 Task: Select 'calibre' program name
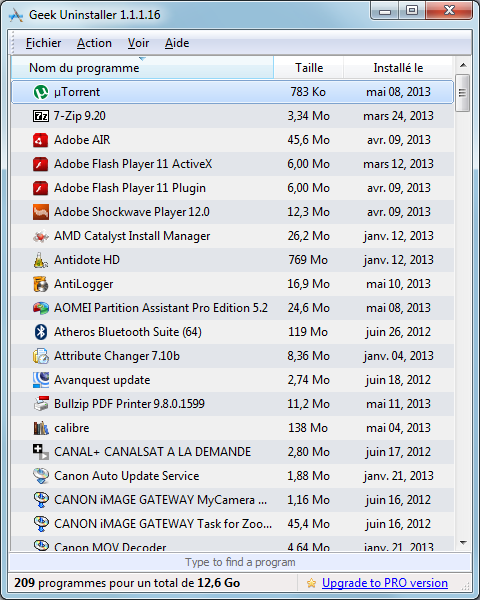pyautogui.click(x=72, y=428)
